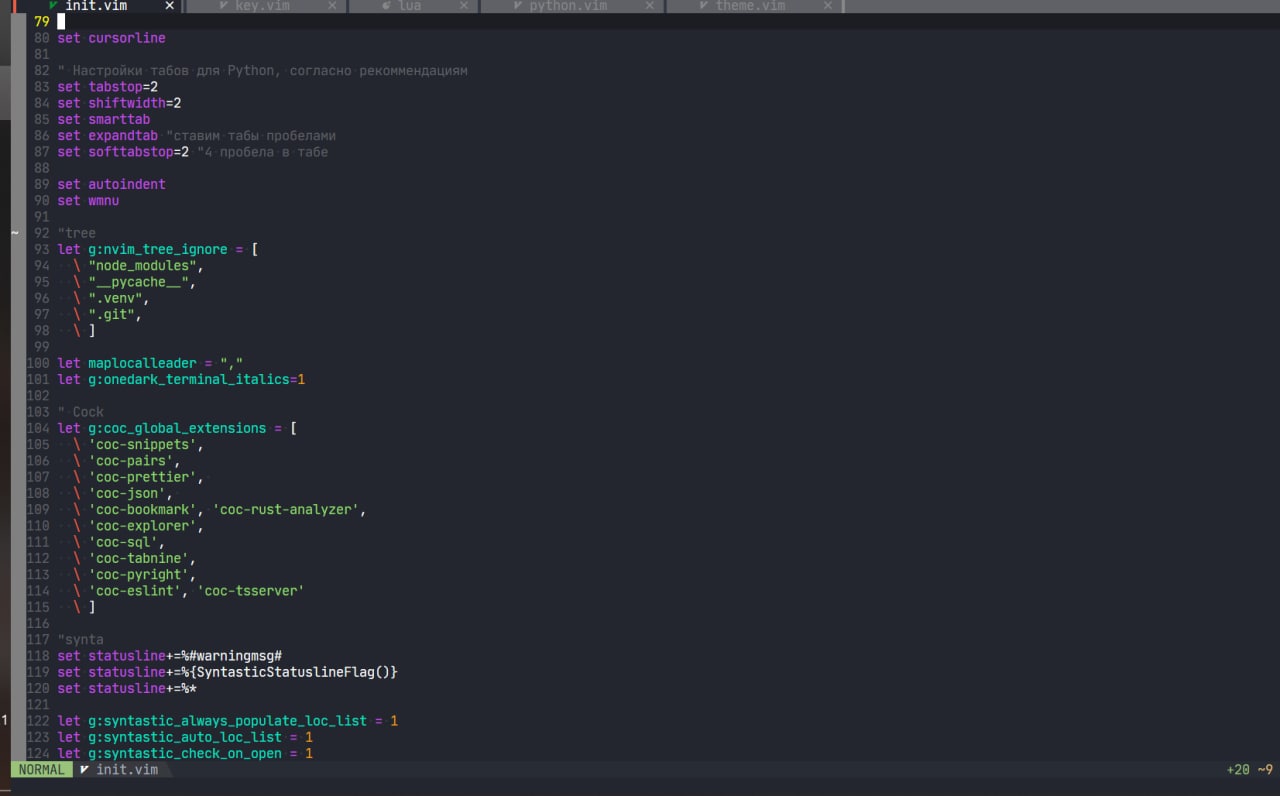Click the cursor on line 79
The height and width of the screenshot is (796, 1280).
click(x=61, y=21)
